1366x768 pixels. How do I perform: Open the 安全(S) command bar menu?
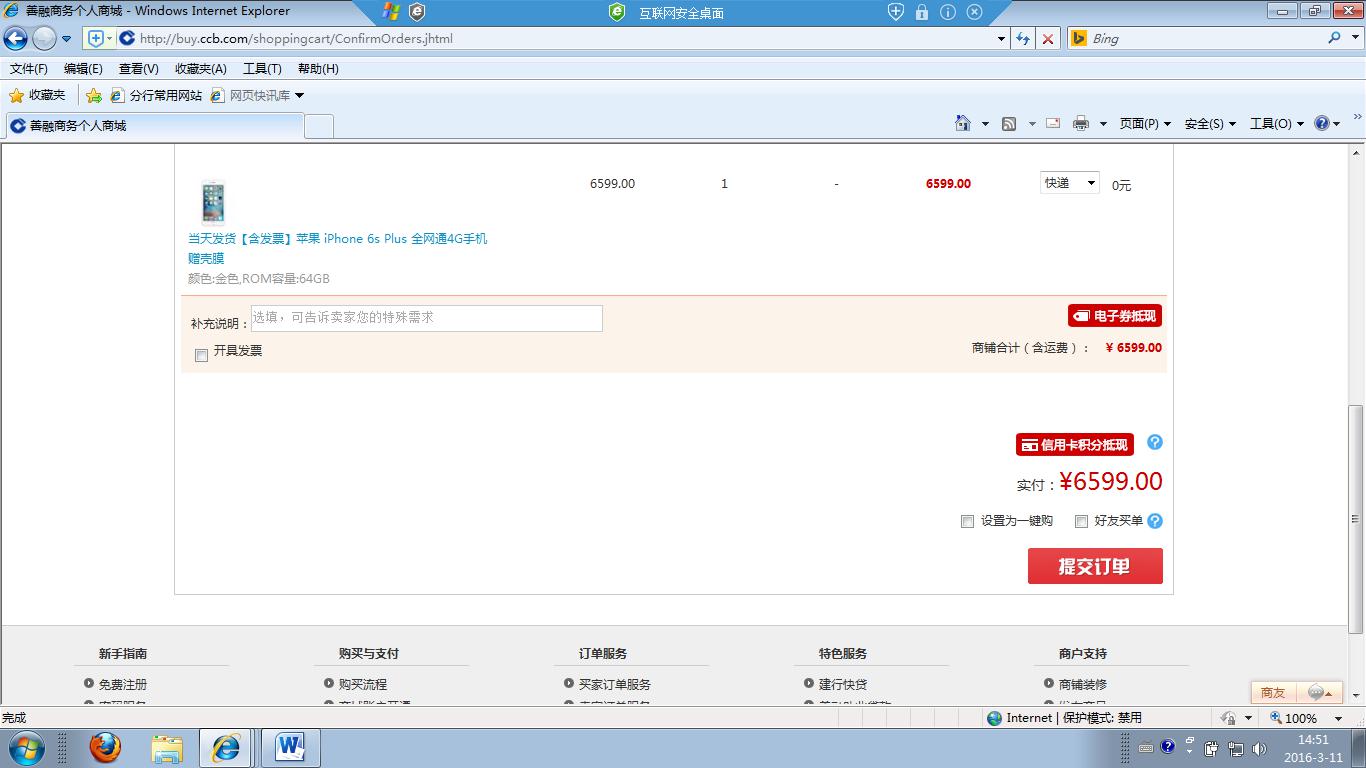point(1210,123)
